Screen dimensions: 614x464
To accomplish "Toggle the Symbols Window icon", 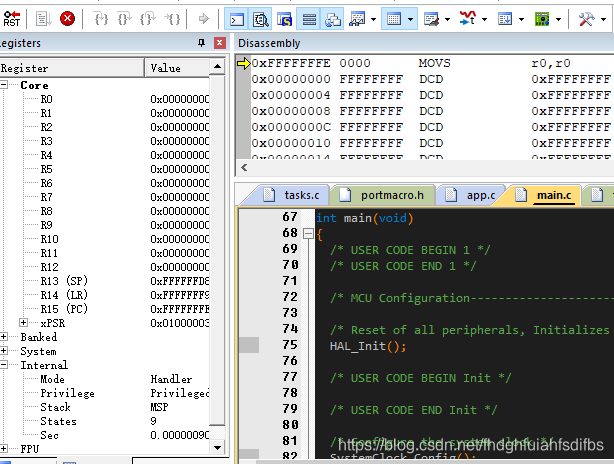I will tap(284, 19).
